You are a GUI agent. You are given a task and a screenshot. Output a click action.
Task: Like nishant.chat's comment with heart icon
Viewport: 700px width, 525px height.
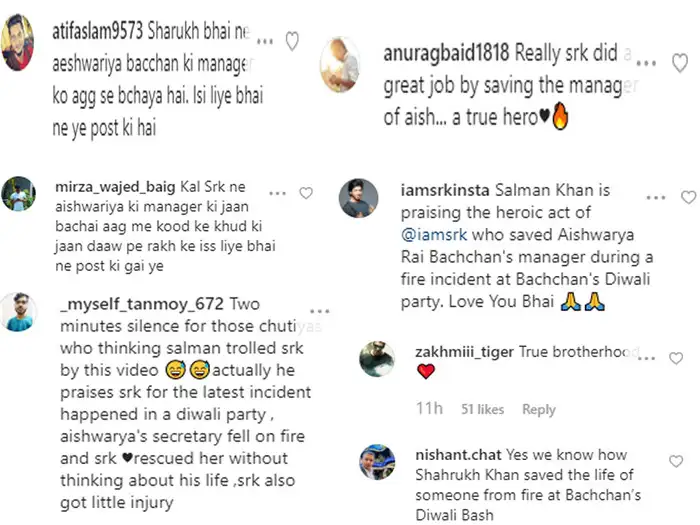(676, 461)
